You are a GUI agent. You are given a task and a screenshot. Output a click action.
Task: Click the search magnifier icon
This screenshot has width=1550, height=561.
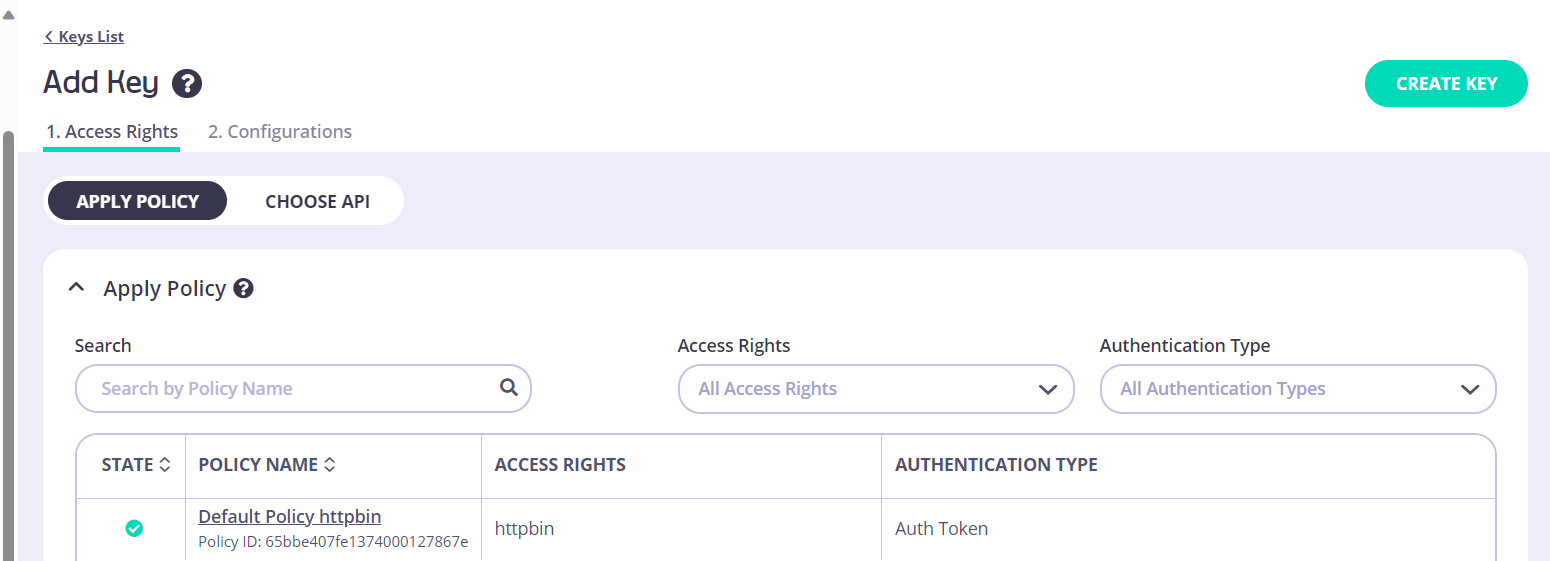[509, 388]
